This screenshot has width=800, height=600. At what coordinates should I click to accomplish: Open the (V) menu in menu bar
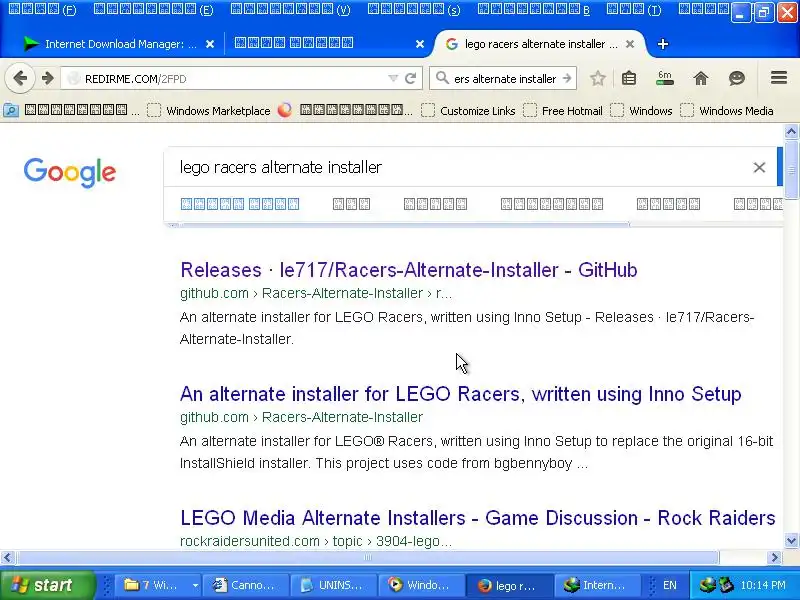point(291,10)
